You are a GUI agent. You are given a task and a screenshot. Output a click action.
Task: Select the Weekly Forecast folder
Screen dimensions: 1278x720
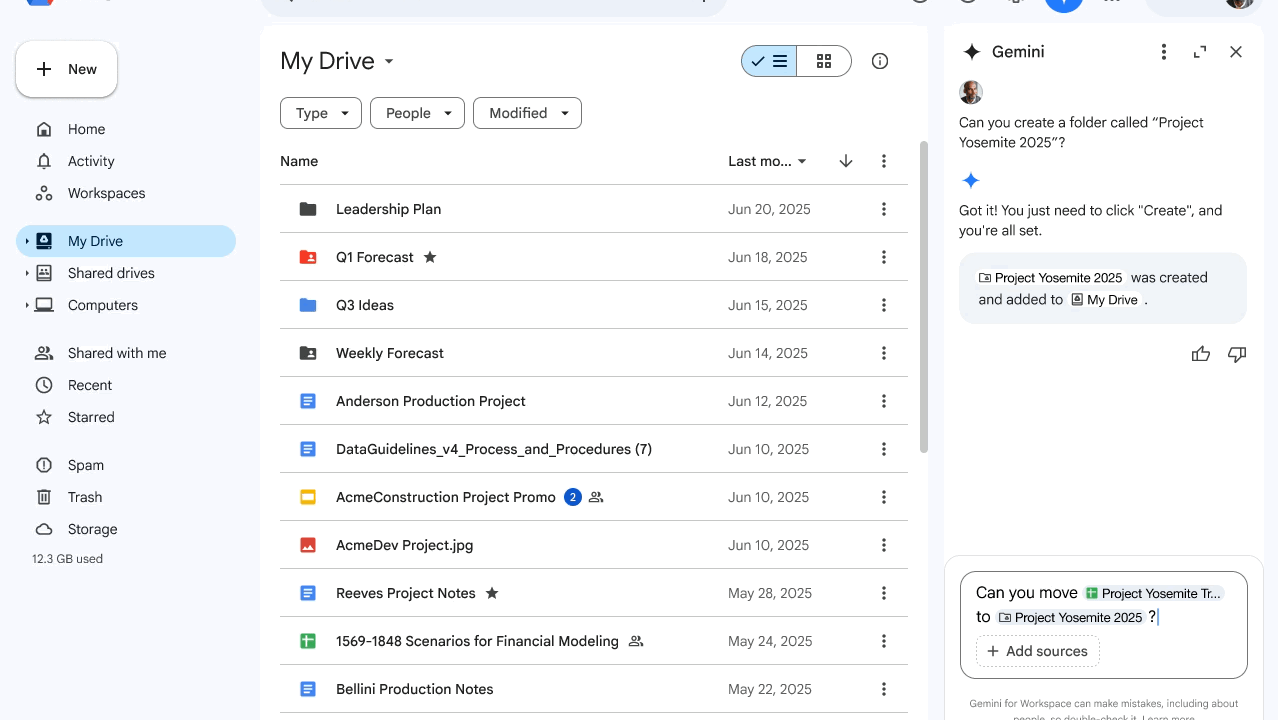coord(594,353)
